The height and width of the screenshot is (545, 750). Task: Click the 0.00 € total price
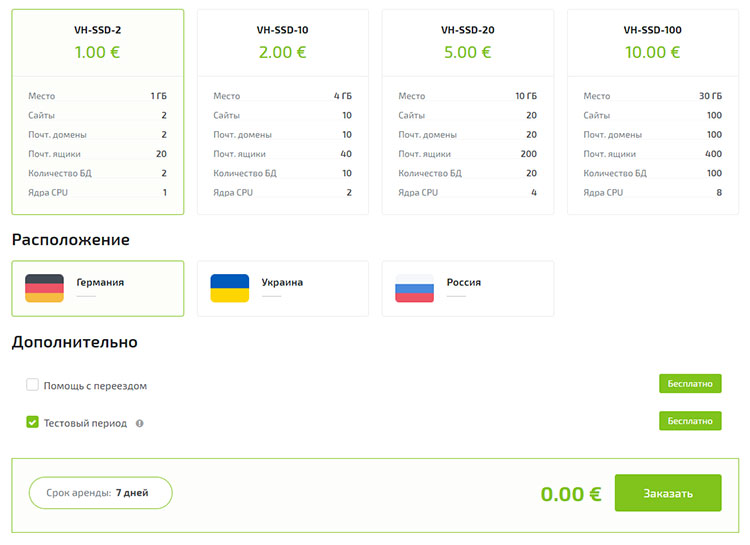point(570,494)
